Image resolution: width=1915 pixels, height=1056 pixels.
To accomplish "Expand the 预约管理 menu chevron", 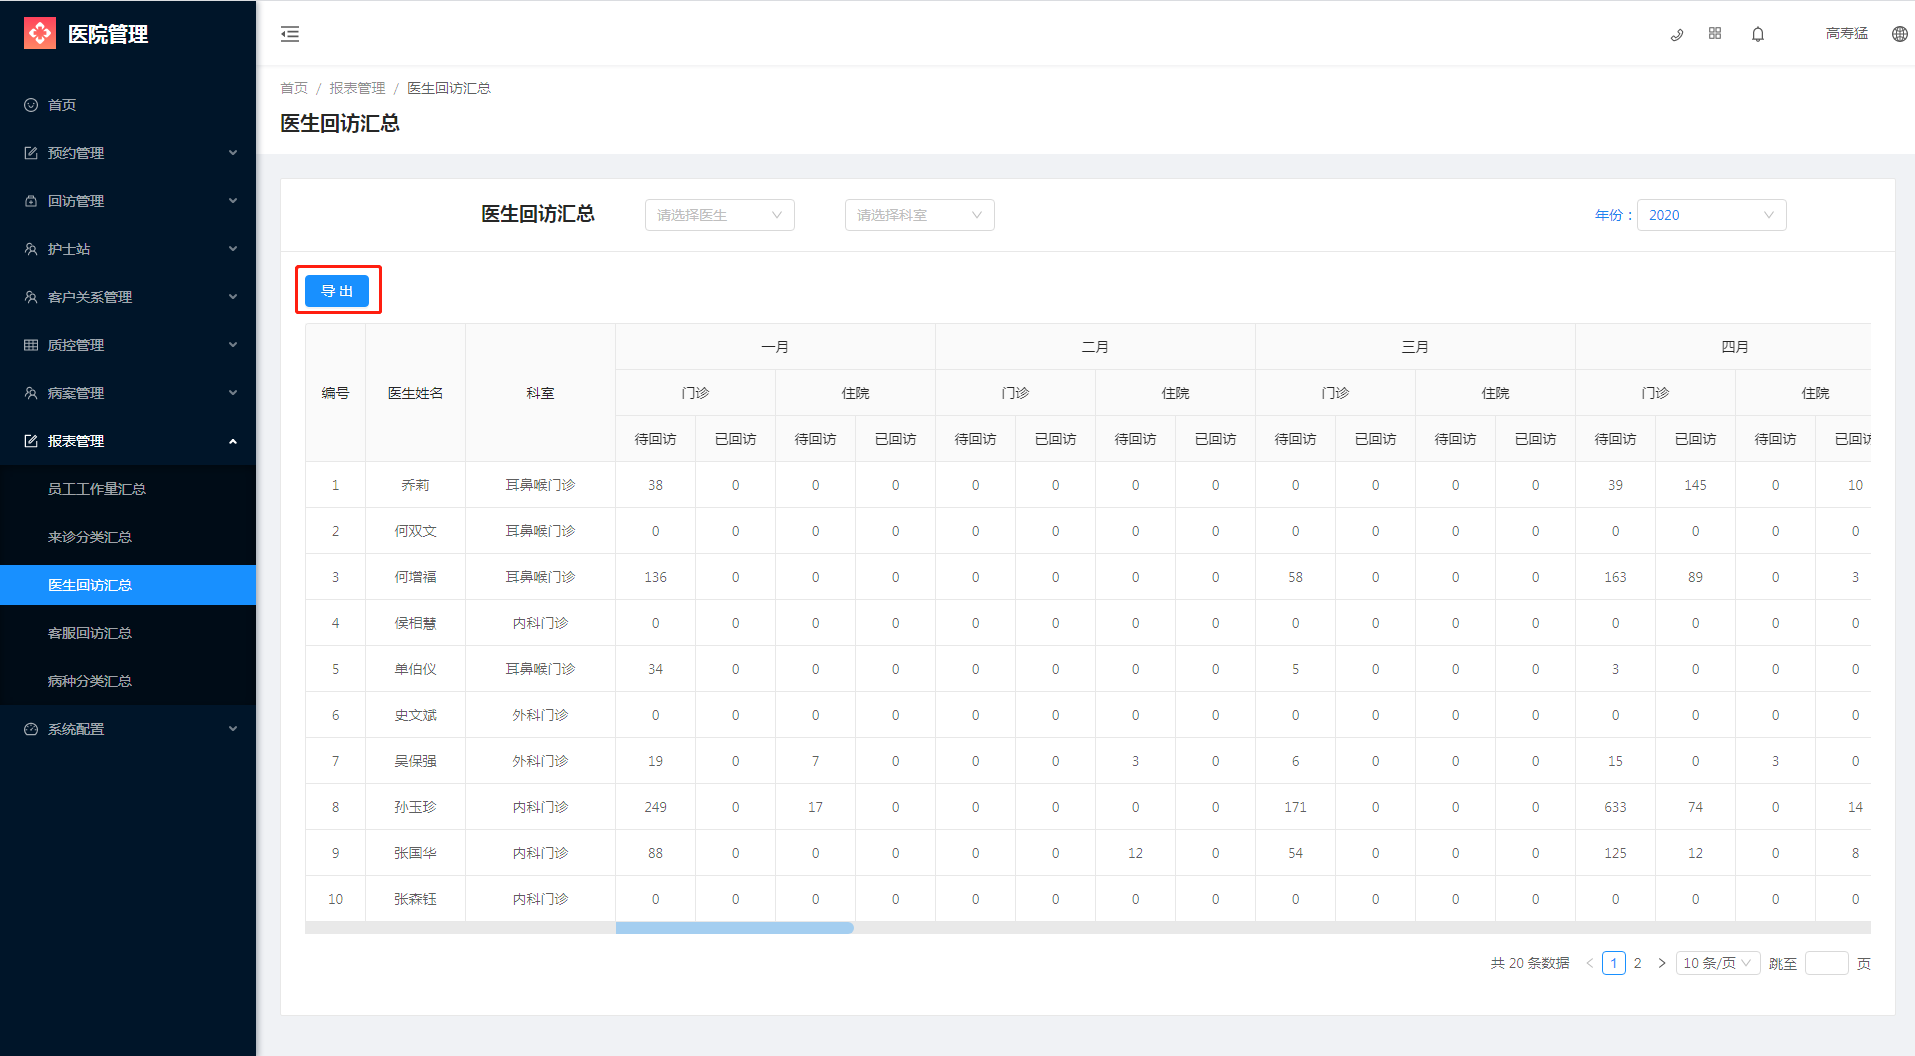I will 233,153.
